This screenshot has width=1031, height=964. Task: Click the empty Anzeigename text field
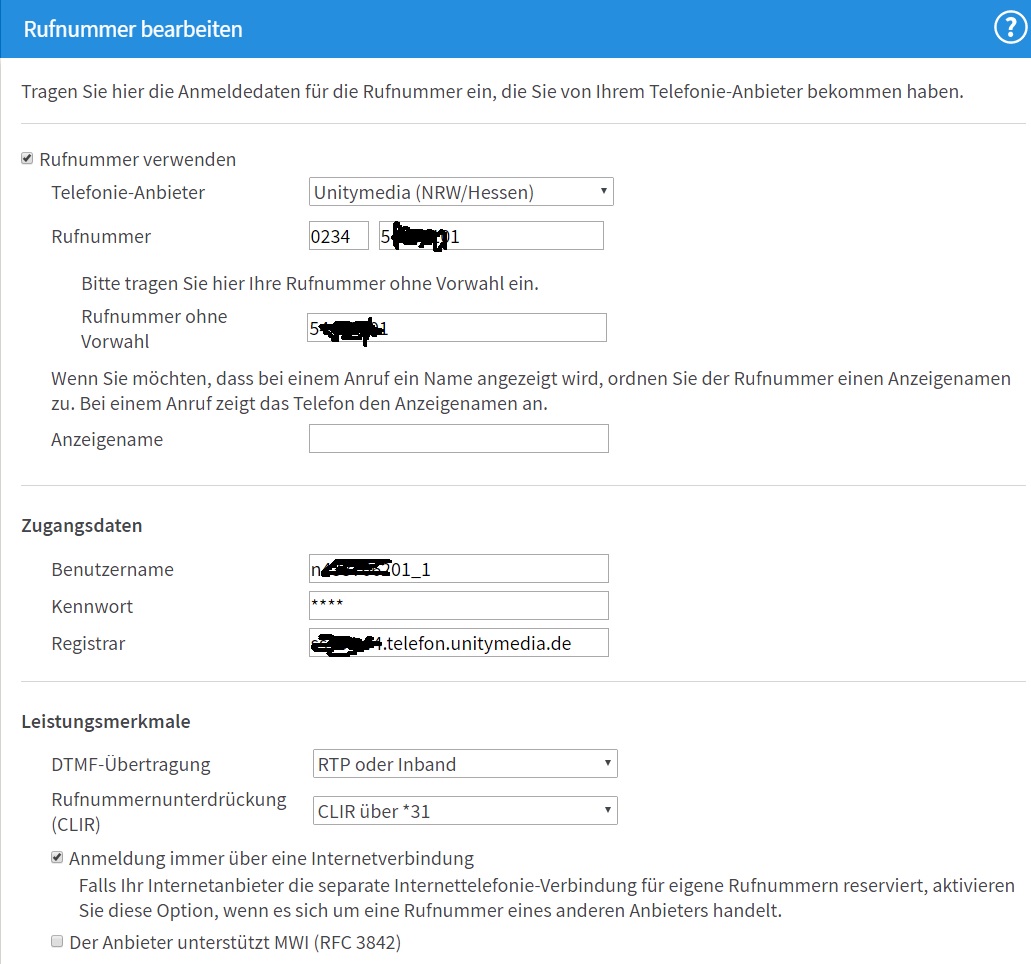458,439
